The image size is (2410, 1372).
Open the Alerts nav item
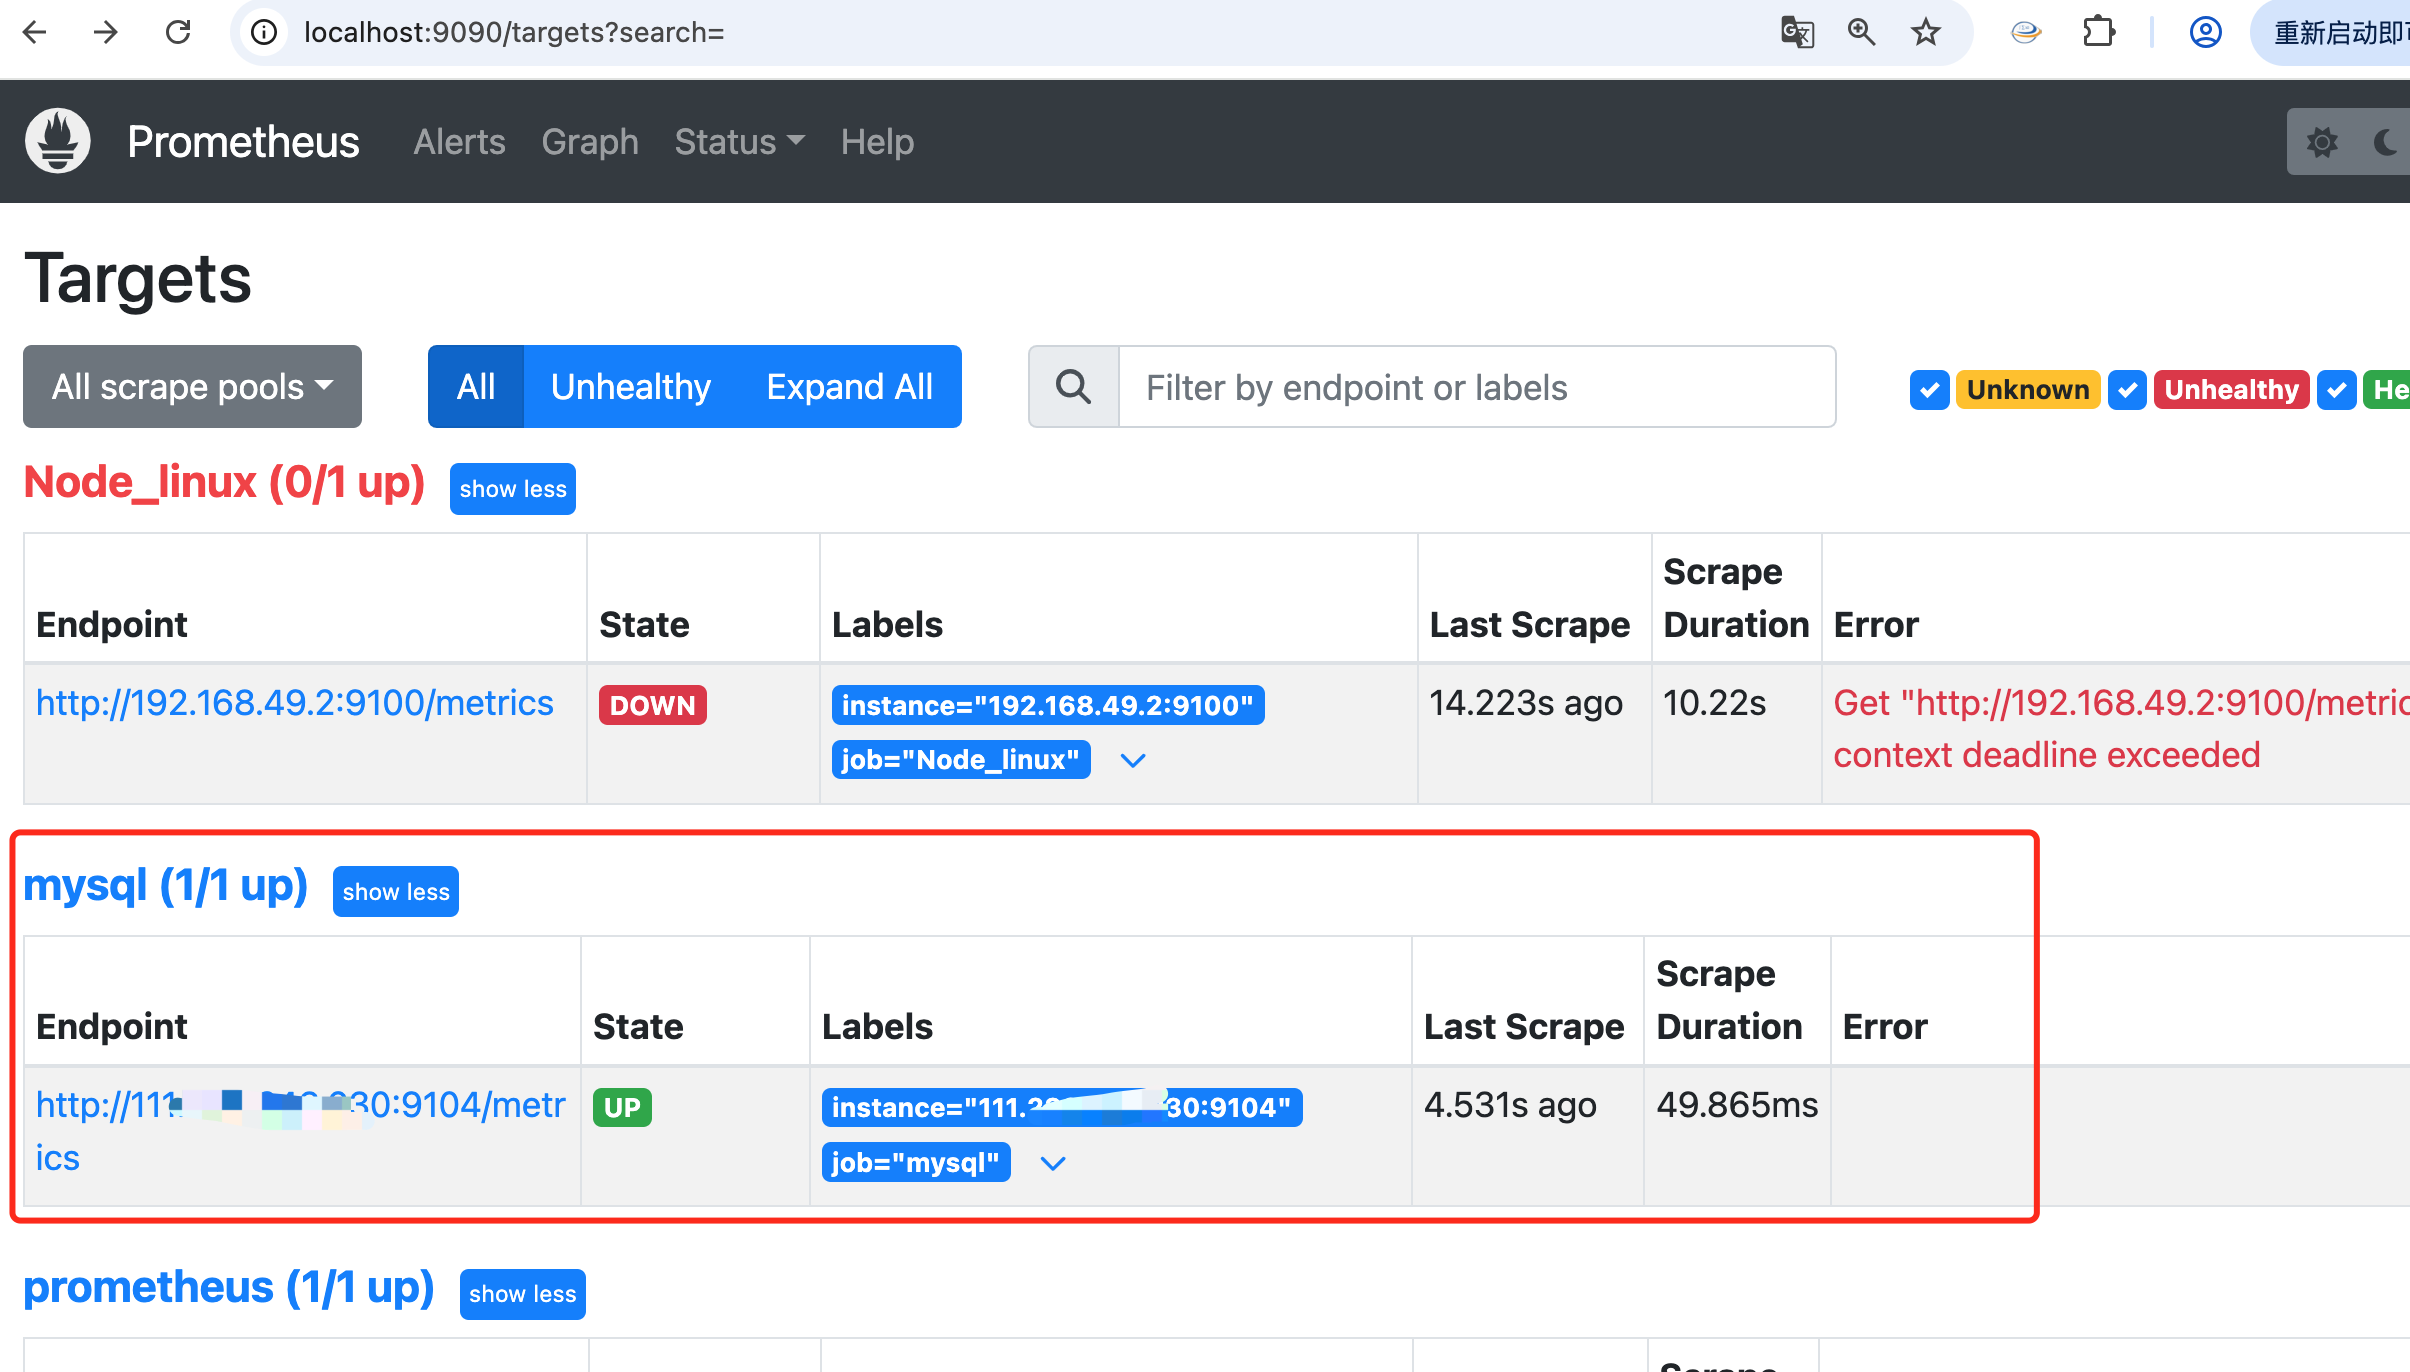[459, 142]
